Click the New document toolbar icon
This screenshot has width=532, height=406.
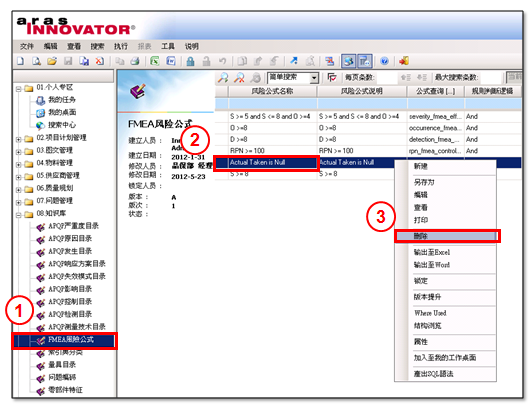21,61
